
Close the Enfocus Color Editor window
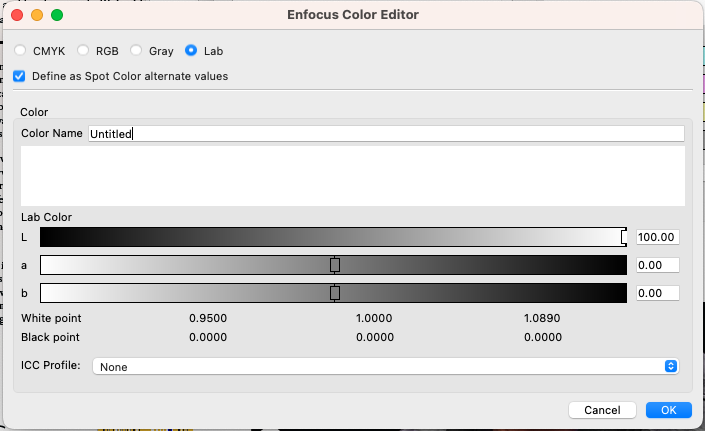click(17, 15)
